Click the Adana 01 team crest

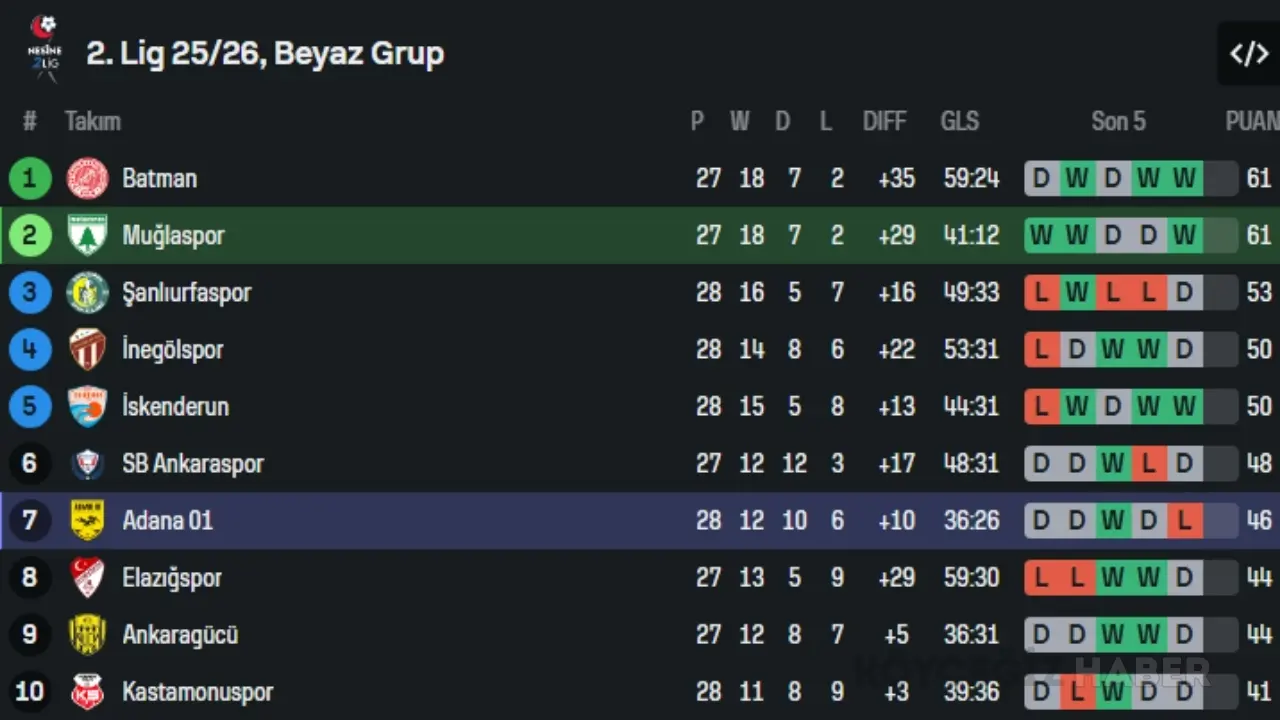[x=87, y=520]
